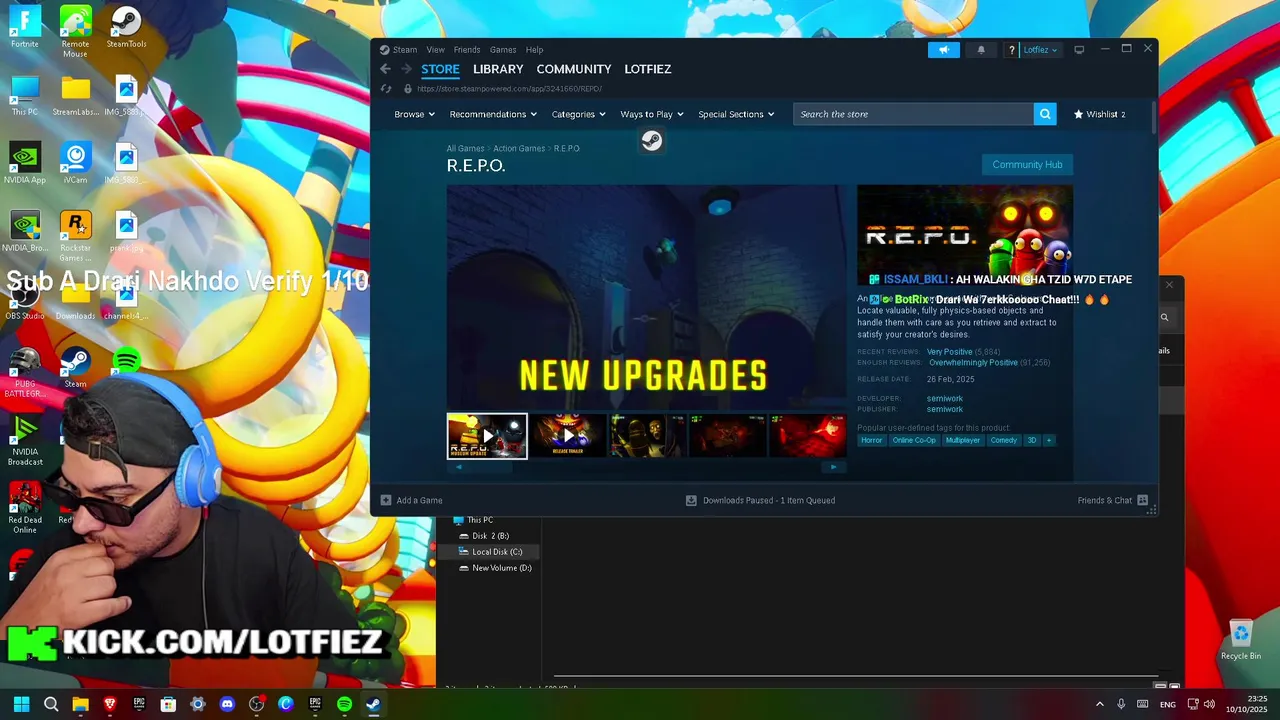Expand the Special Sections dropdown
This screenshot has width=1280, height=720.
(736, 114)
